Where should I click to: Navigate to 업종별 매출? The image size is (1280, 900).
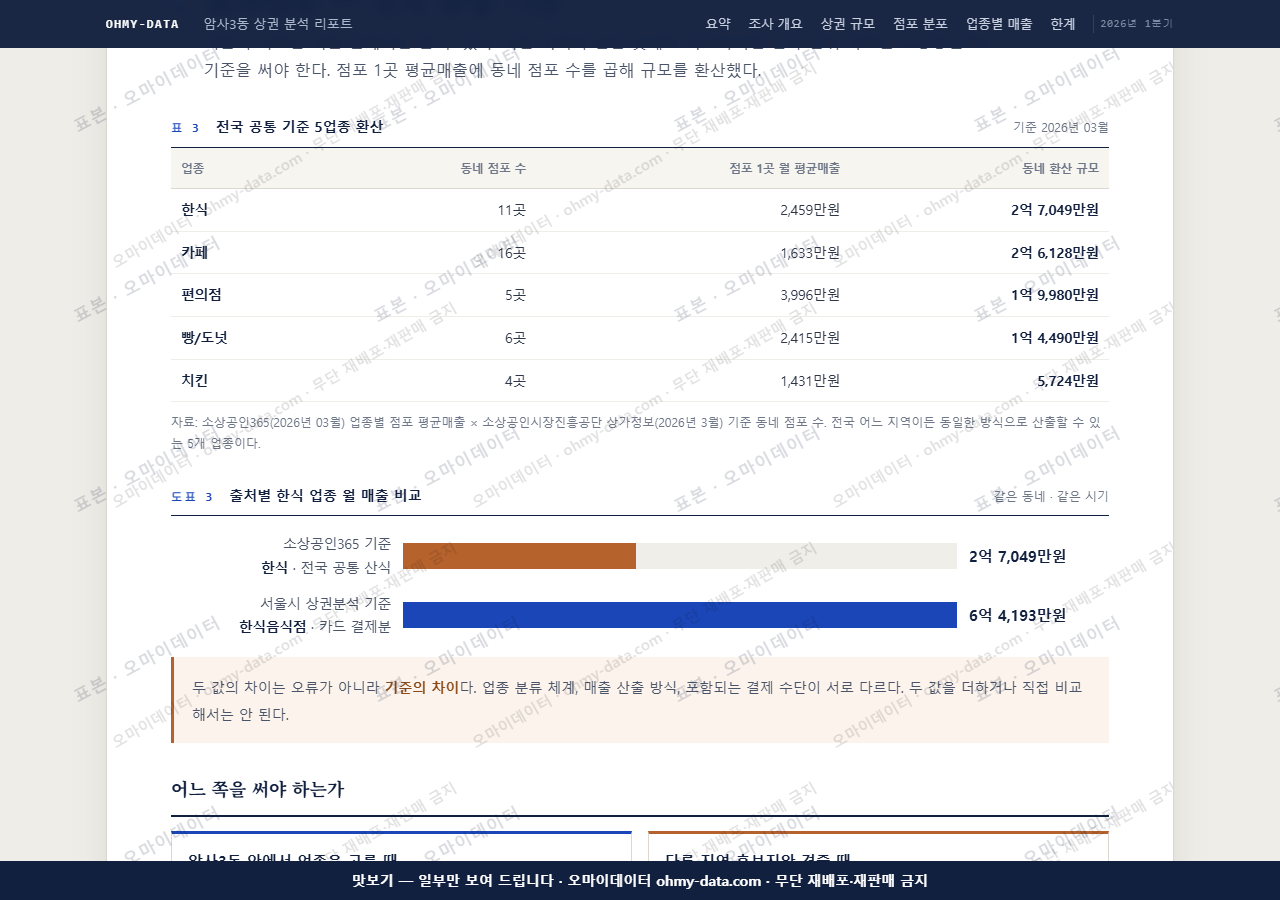click(x=999, y=24)
